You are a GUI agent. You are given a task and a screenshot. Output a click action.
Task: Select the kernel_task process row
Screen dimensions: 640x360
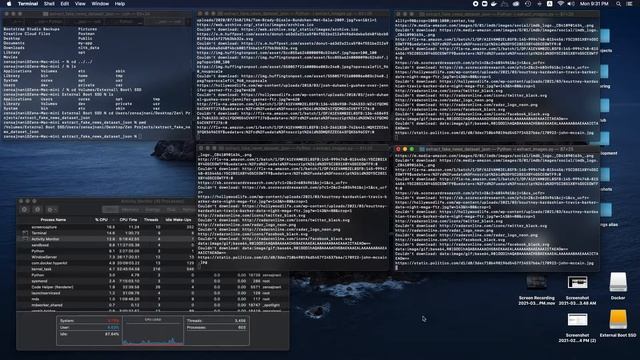pos(107,269)
